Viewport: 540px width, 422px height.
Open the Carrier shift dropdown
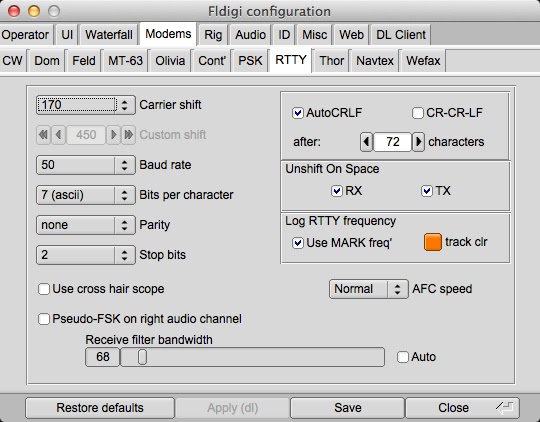pos(86,105)
